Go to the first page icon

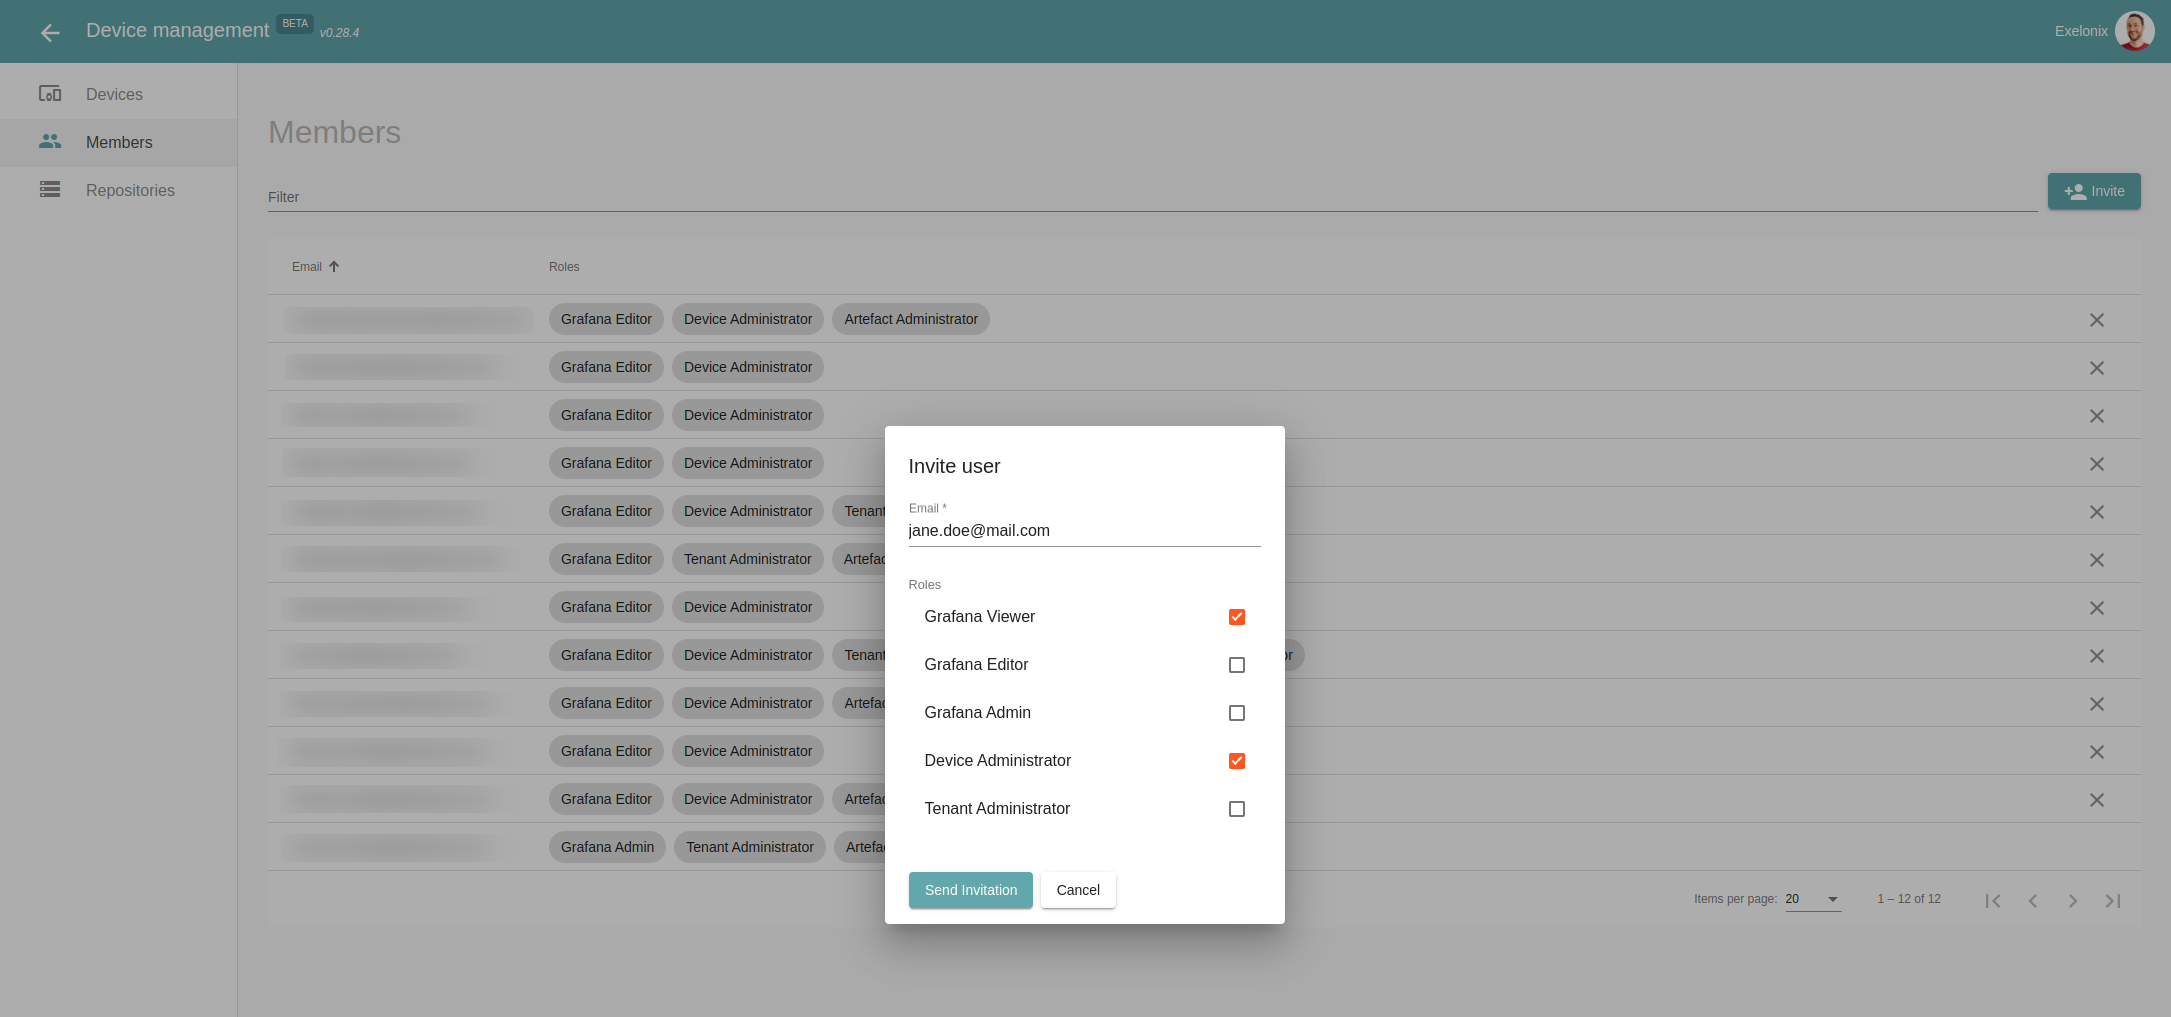click(1993, 901)
